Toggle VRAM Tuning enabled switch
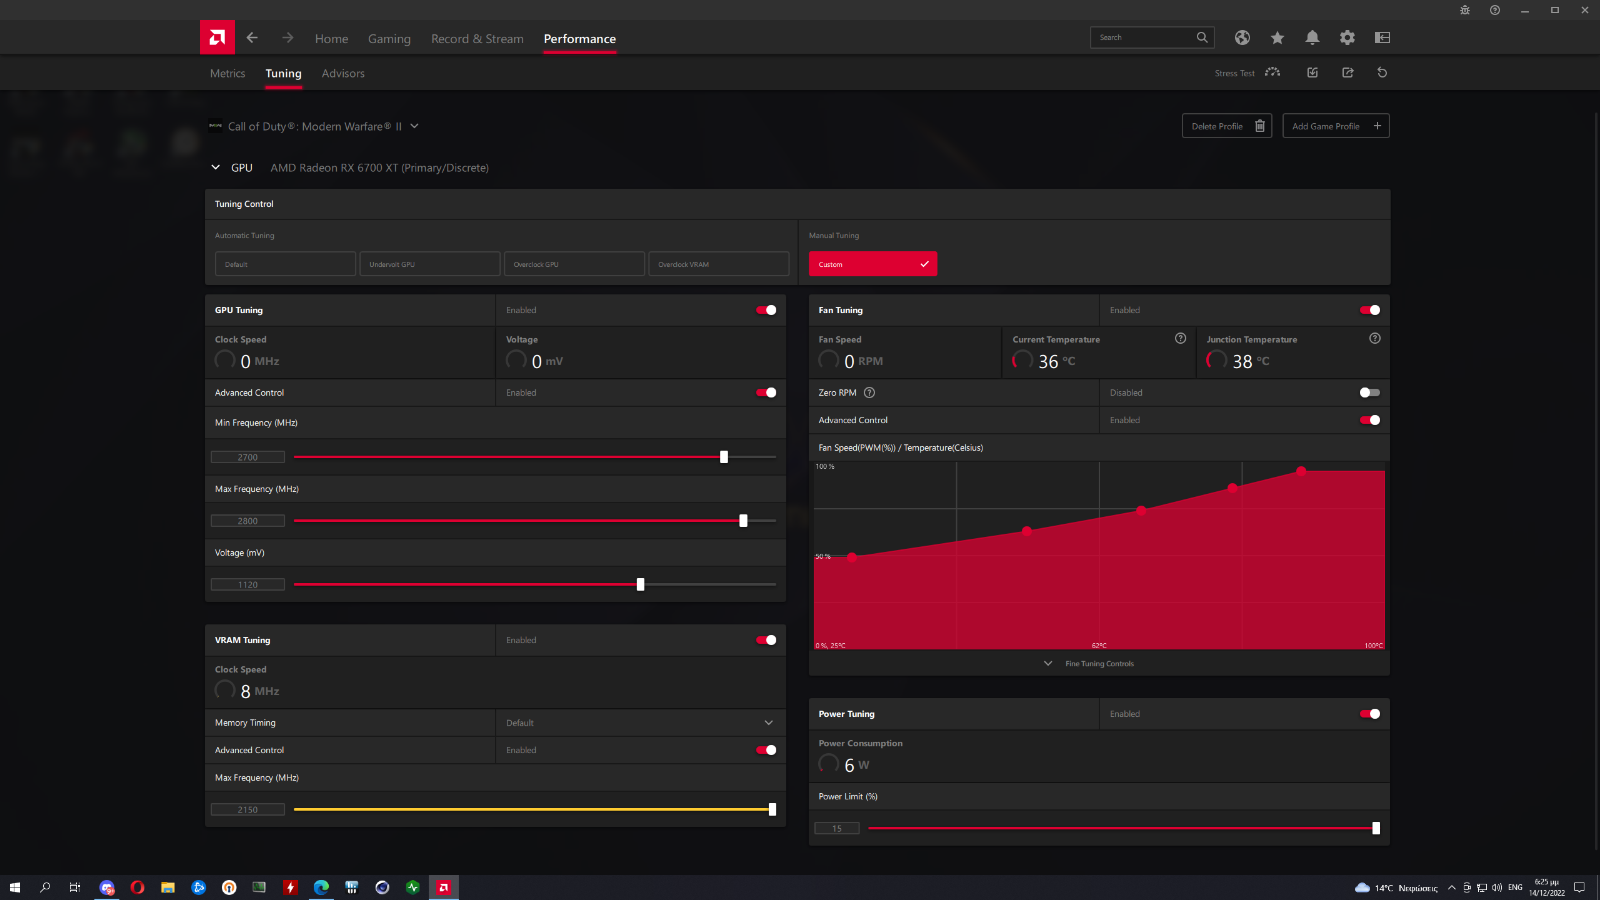The image size is (1600, 900). [766, 640]
